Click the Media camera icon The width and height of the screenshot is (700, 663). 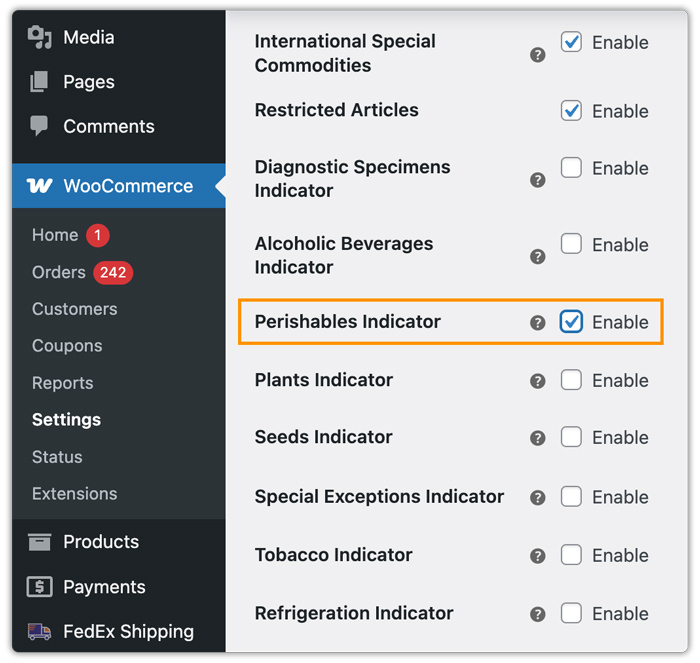coord(39,37)
